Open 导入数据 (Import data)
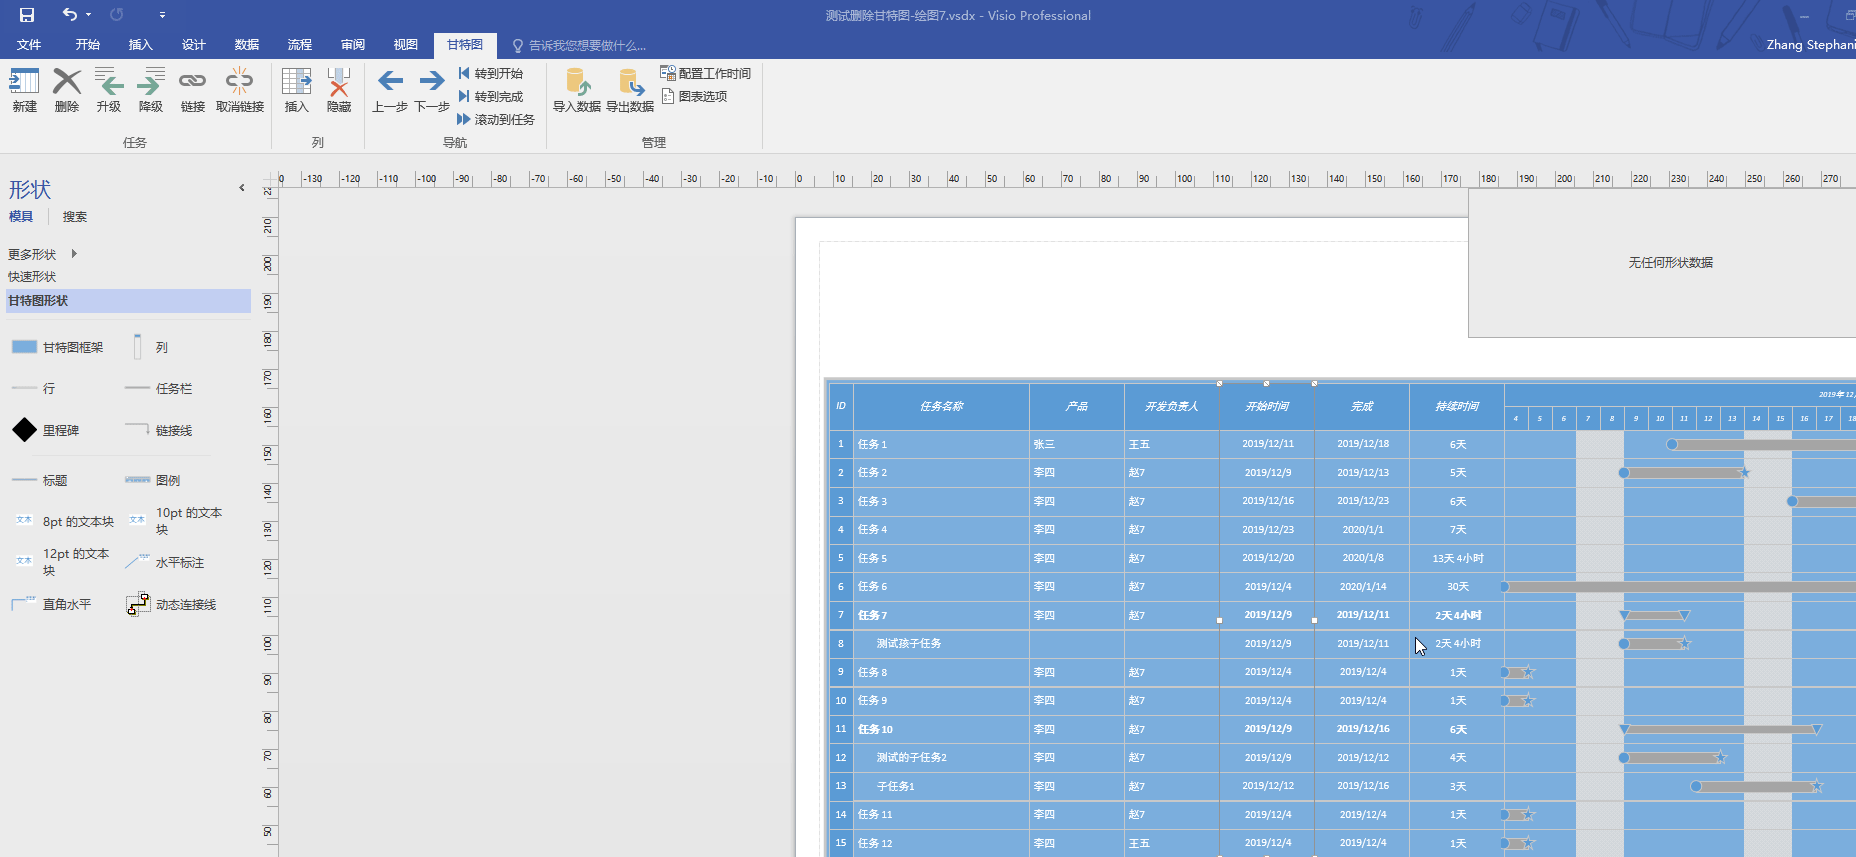The height and width of the screenshot is (857, 1856). (x=577, y=90)
